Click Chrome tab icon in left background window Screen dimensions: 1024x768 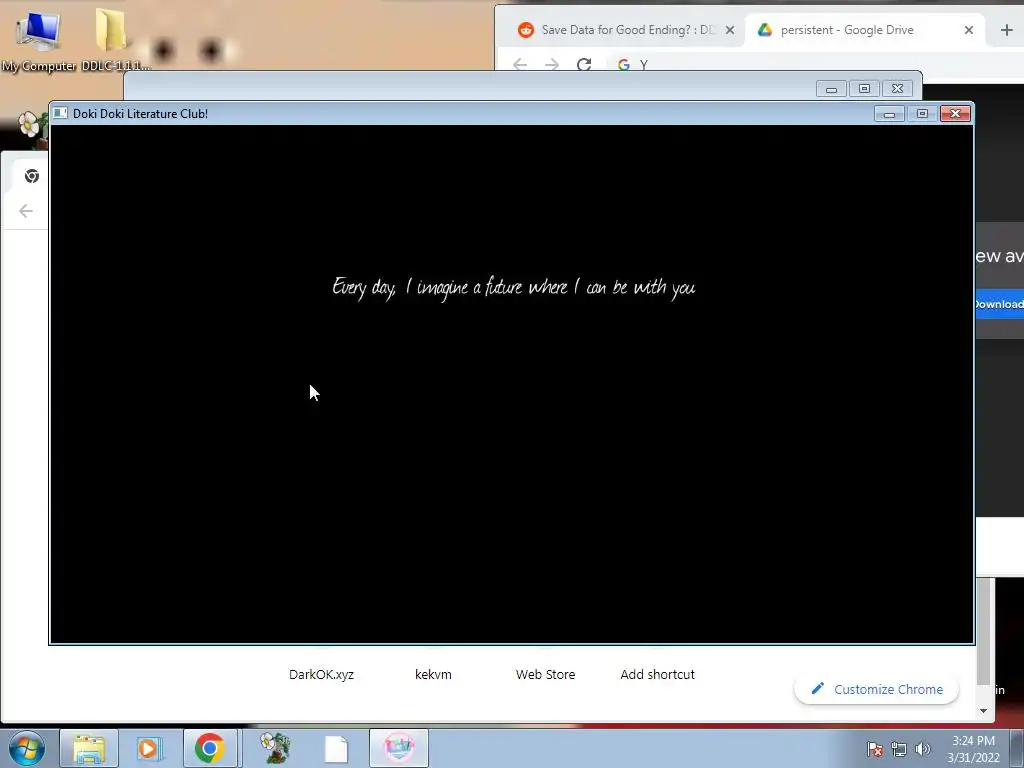(31, 176)
